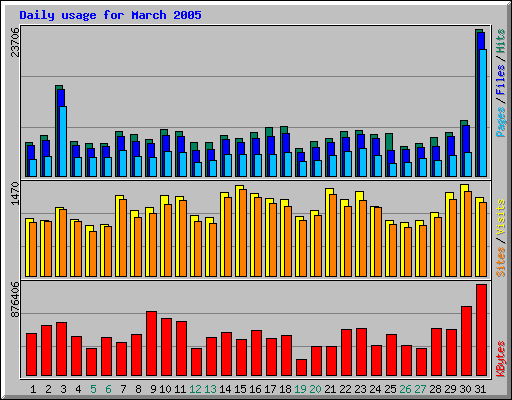Click weekend day 26 label
The width and height of the screenshot is (512, 400).
tap(405, 389)
